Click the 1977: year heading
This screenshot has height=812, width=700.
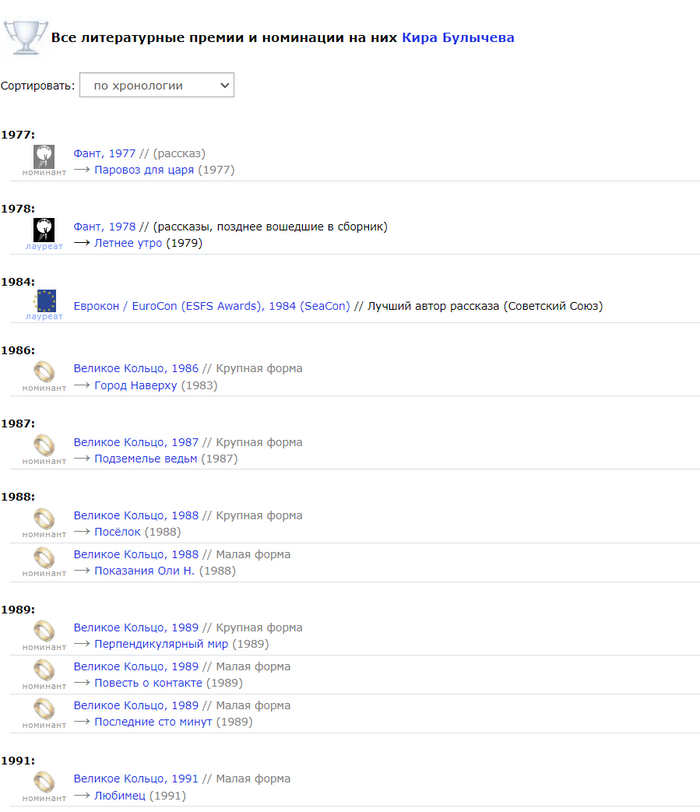[18, 135]
